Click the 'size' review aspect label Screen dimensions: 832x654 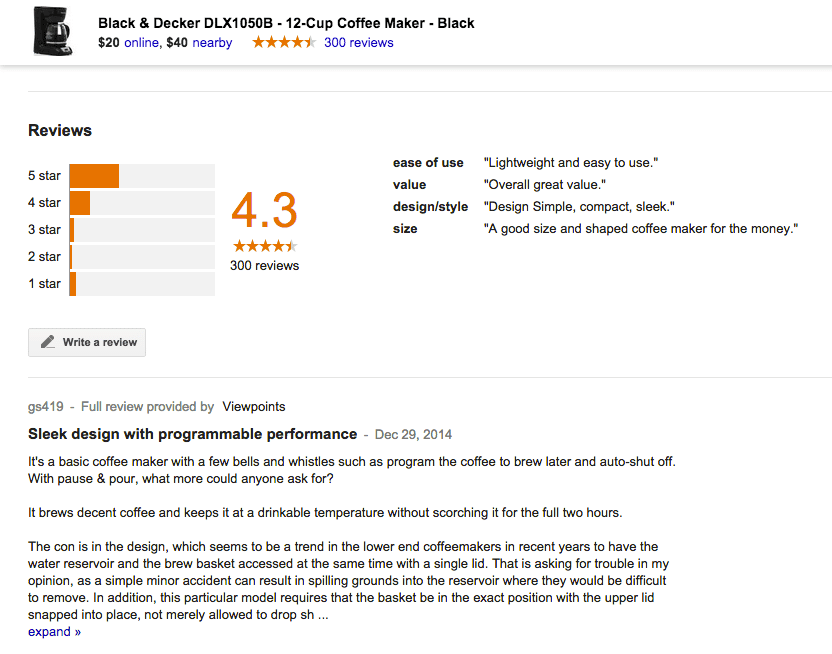click(405, 229)
